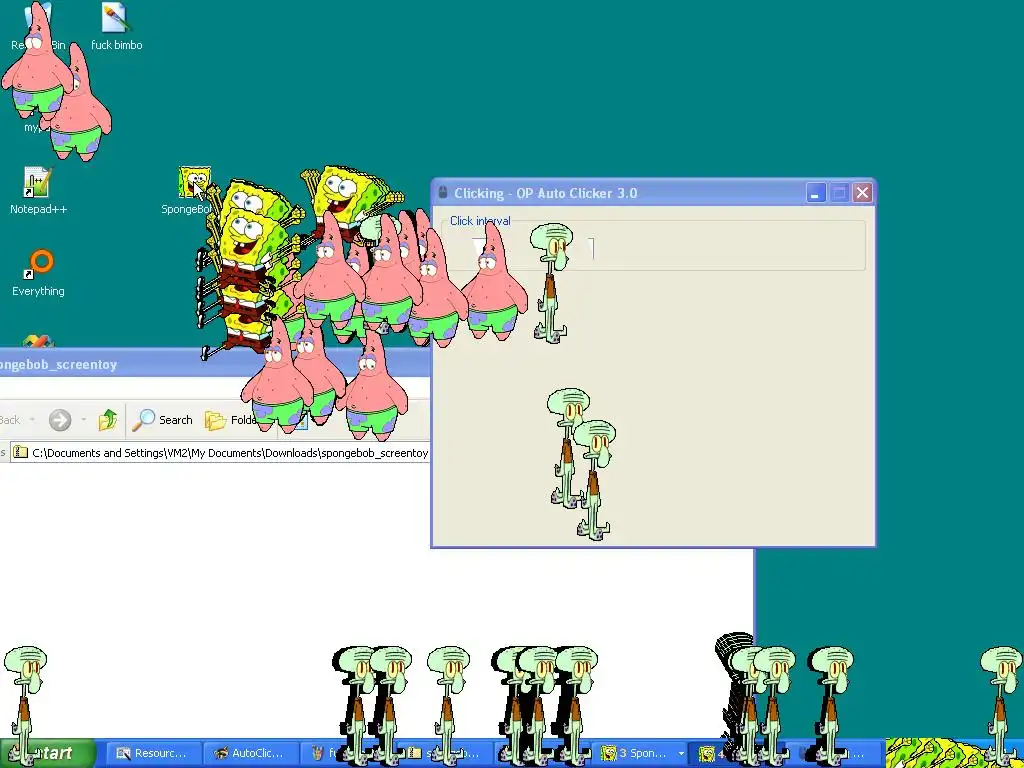Click the Up folder icon in Explorer
1024x768 pixels.
click(x=108, y=420)
